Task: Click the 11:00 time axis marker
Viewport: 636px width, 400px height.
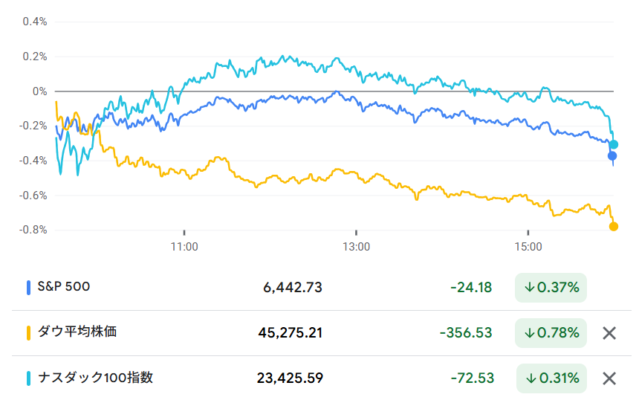Action: 184,247
